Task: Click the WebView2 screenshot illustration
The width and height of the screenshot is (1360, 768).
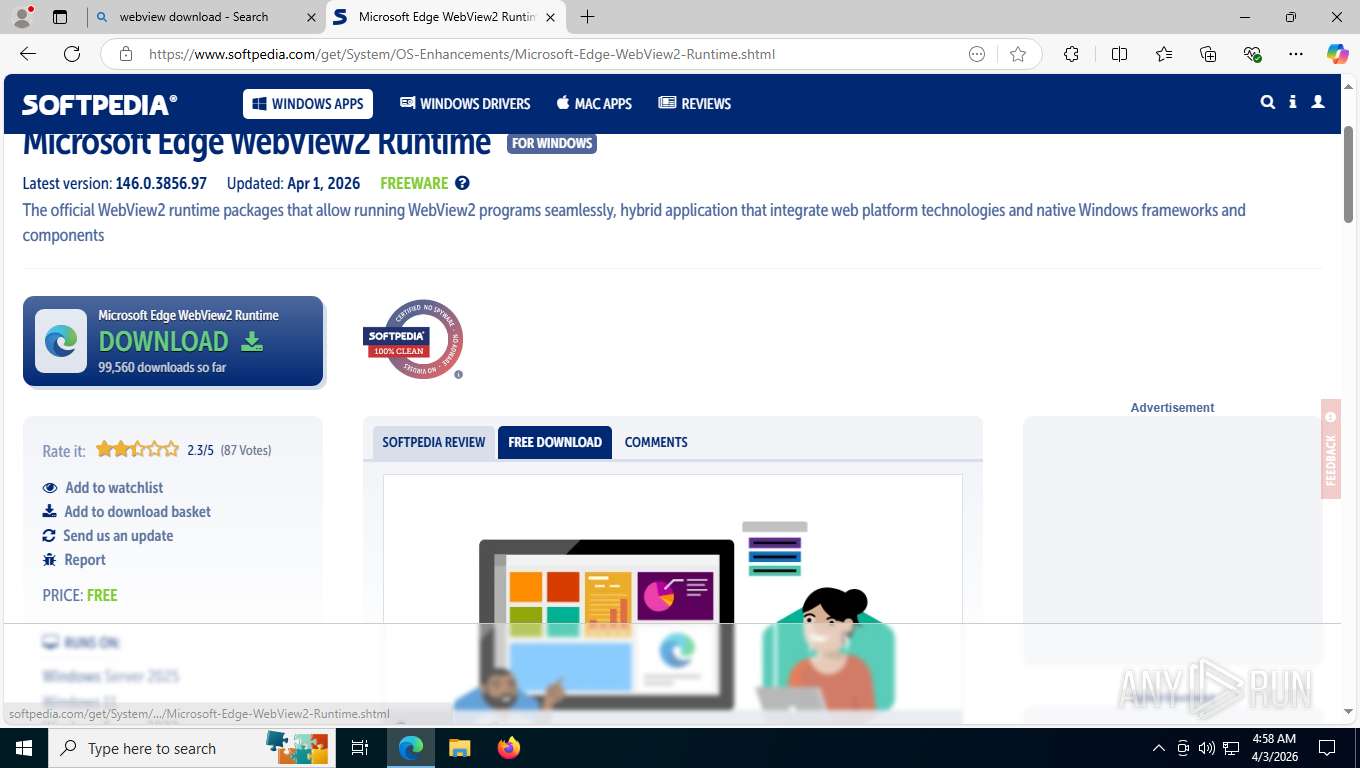Action: click(673, 599)
